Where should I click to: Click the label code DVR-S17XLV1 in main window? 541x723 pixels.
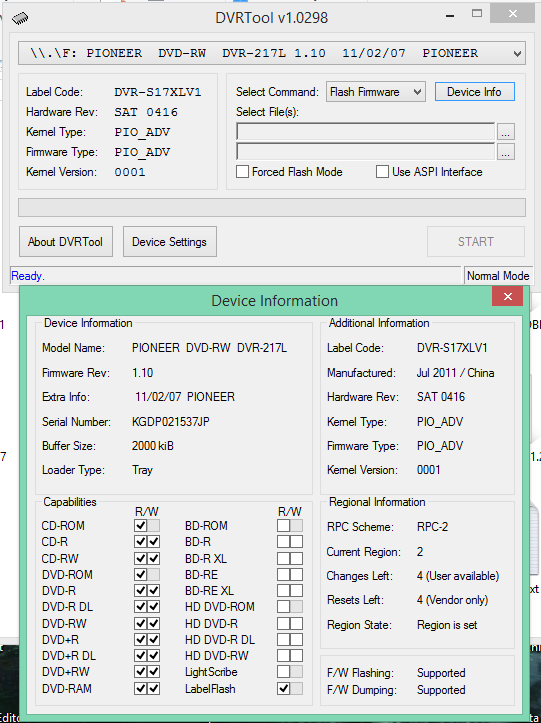tap(158, 92)
